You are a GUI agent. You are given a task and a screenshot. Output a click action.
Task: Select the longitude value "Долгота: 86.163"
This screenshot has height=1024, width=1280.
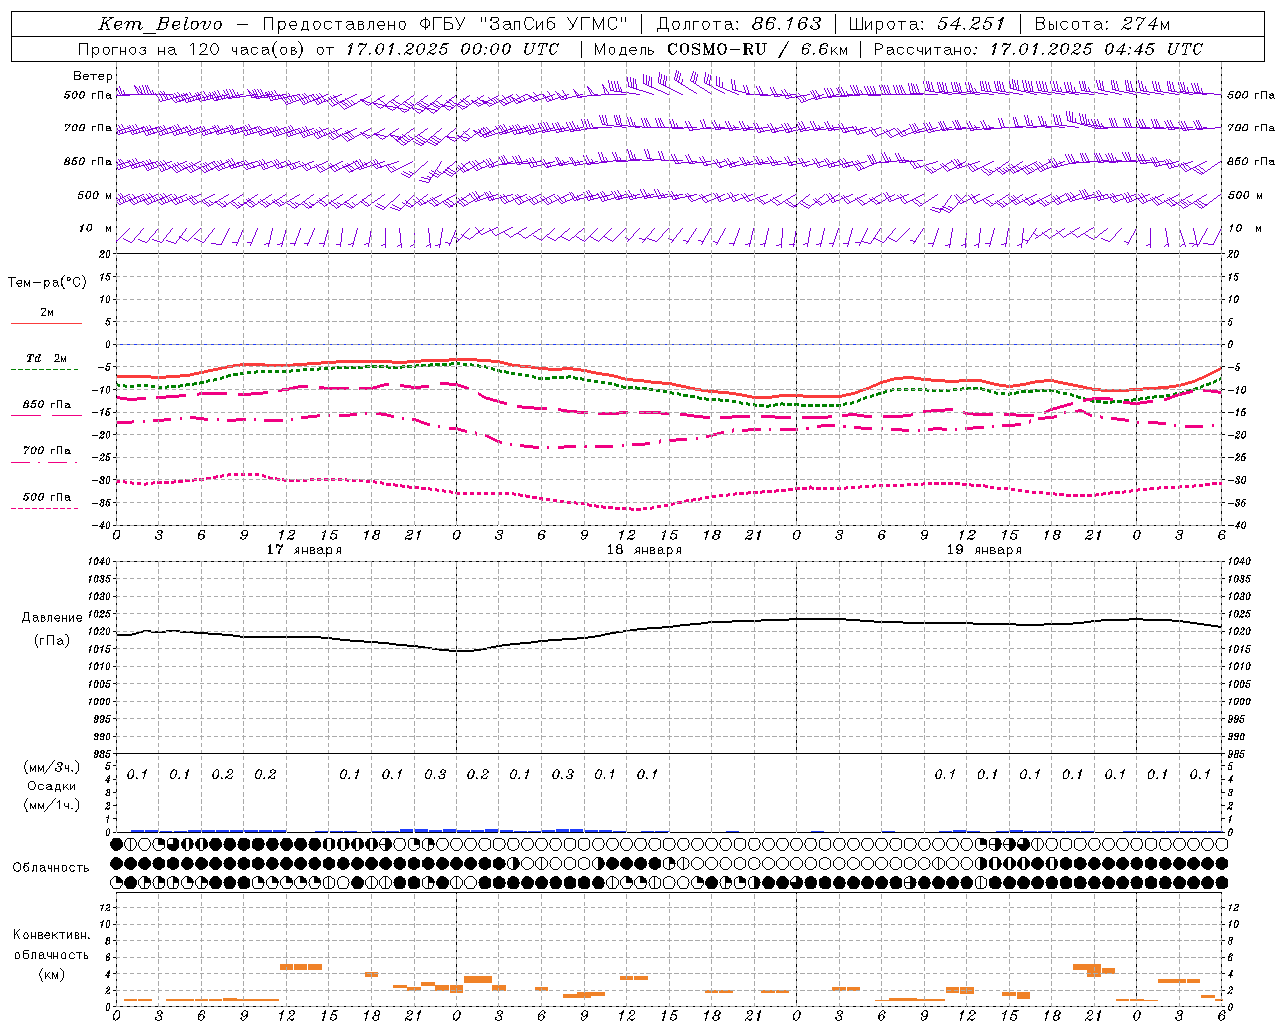(739, 24)
